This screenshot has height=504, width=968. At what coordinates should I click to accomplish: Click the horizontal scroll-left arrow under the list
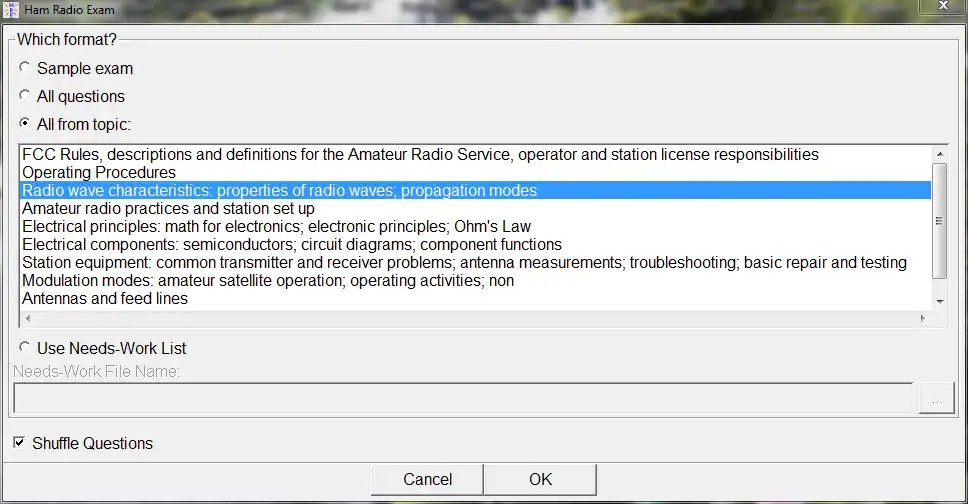tap(28, 319)
